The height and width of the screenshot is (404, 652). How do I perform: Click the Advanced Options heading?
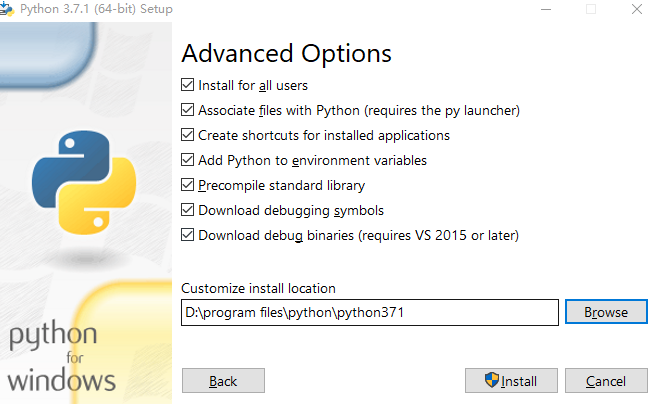pos(286,54)
